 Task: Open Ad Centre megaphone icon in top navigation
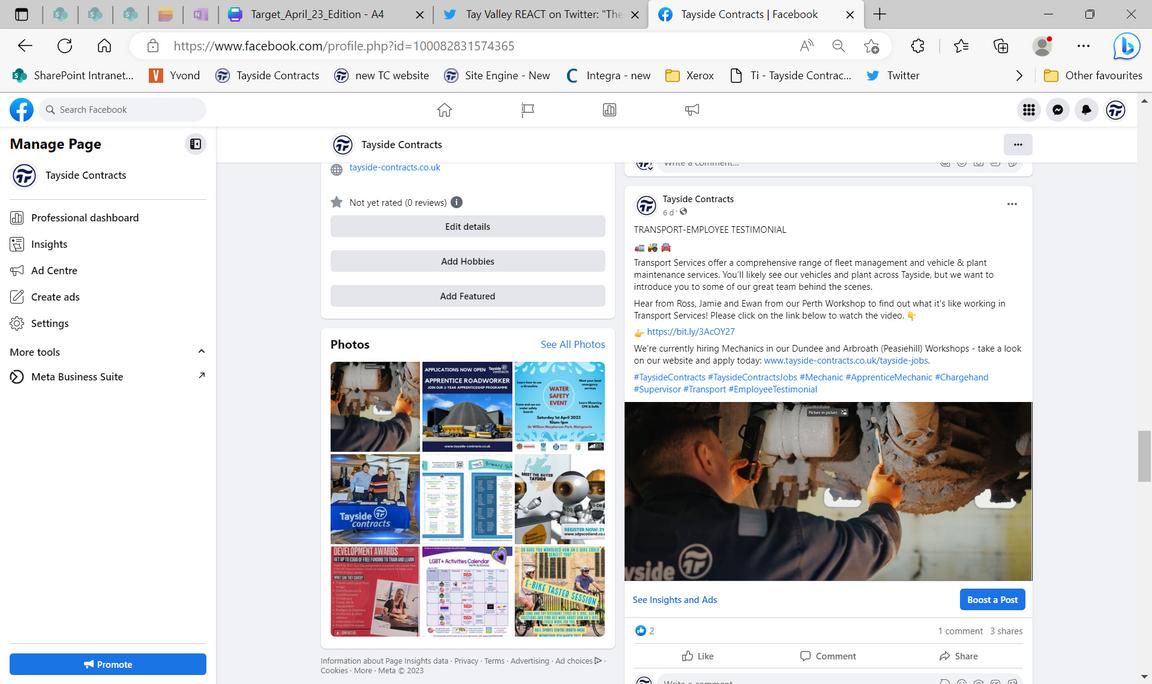[692, 110]
